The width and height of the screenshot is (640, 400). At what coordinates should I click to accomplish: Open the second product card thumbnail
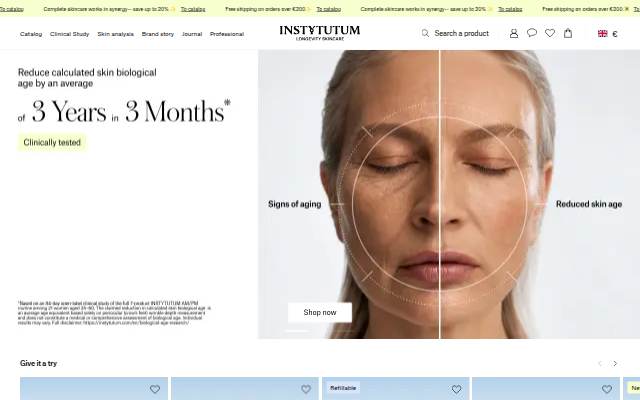pos(245,389)
